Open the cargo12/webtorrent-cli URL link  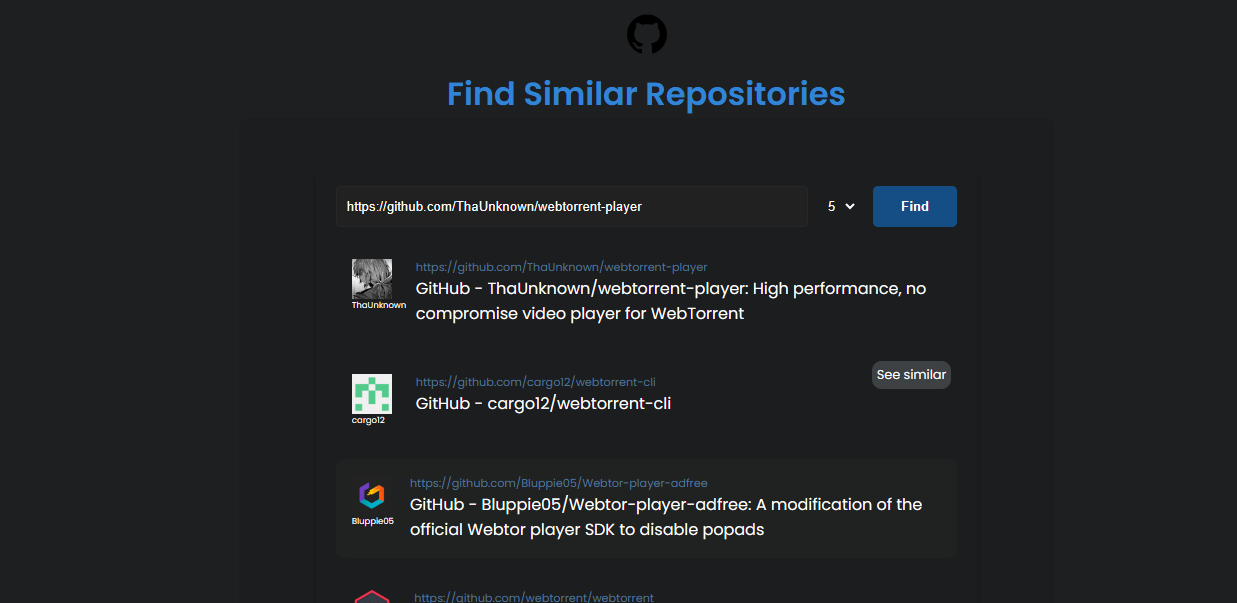pyautogui.click(x=535, y=382)
